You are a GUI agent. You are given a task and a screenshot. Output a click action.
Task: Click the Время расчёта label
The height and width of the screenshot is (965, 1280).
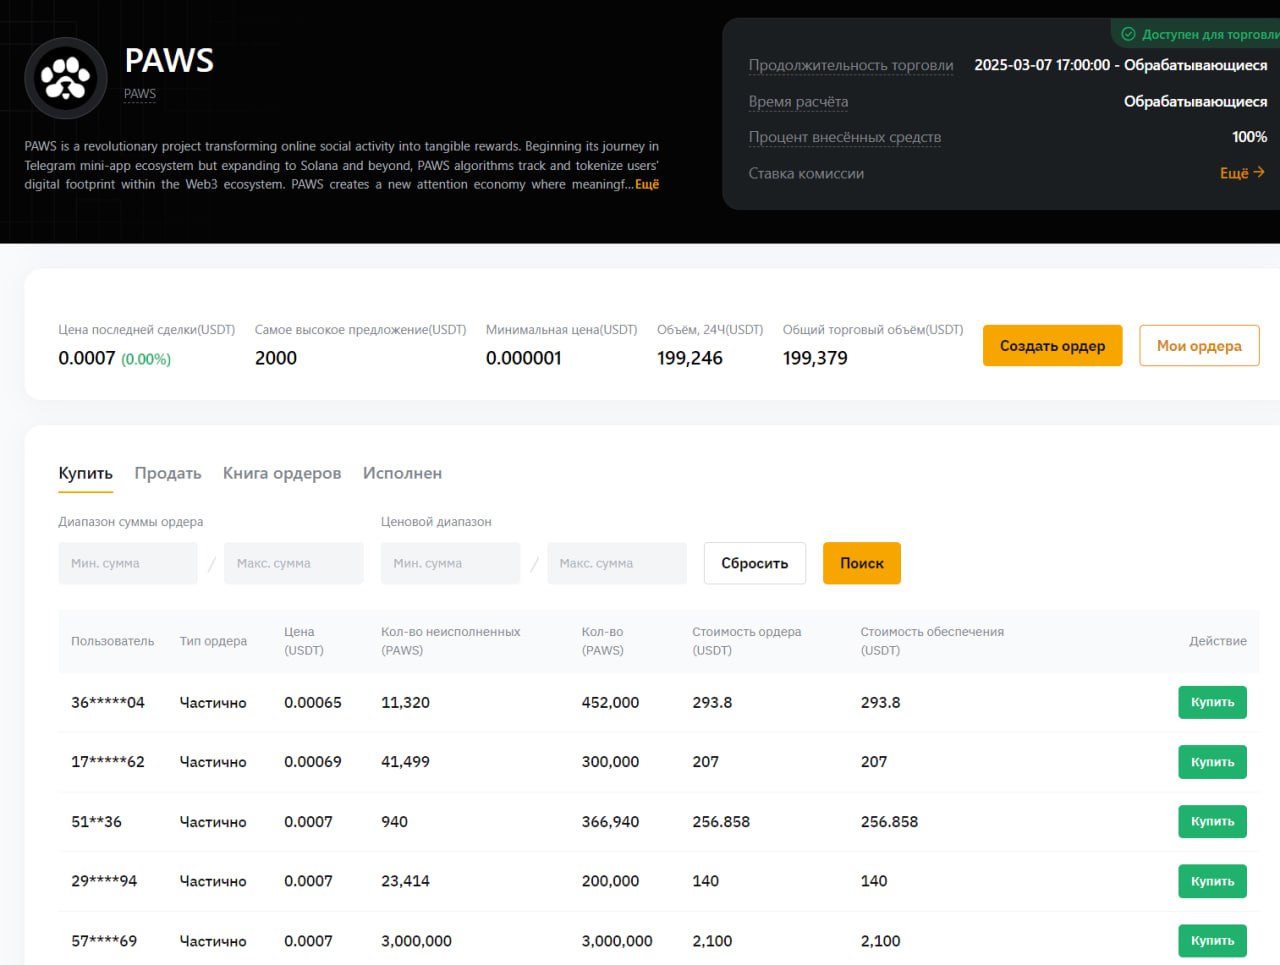(x=798, y=101)
